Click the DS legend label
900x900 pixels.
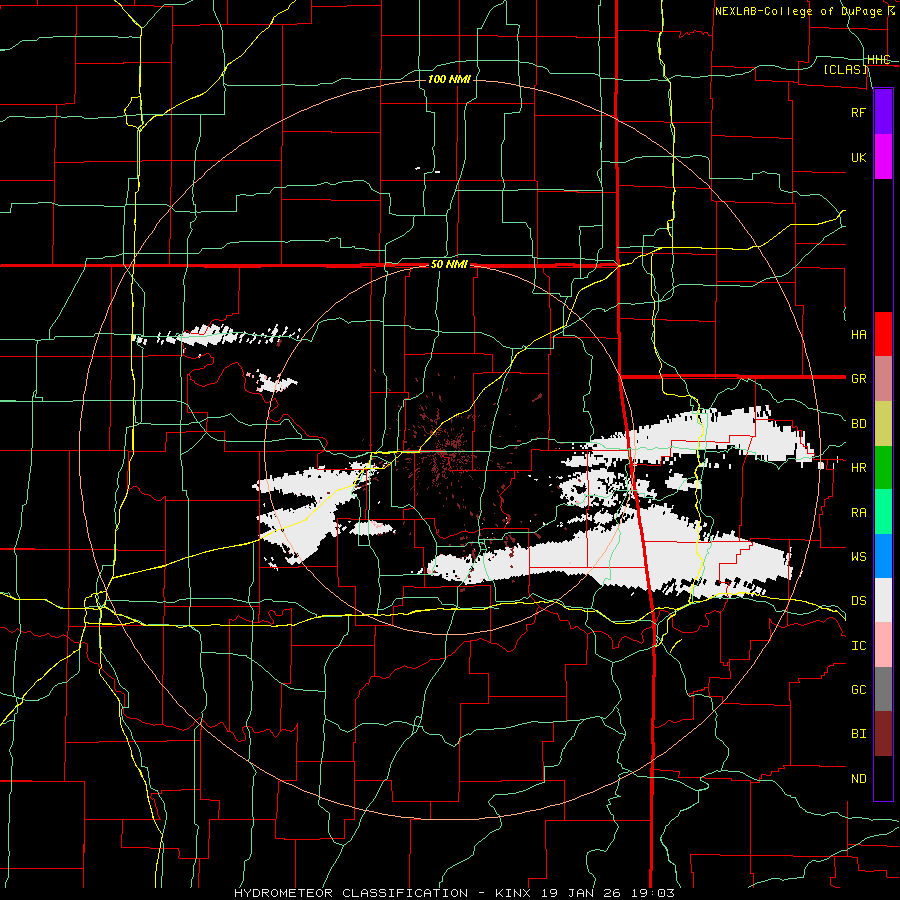pos(858,601)
